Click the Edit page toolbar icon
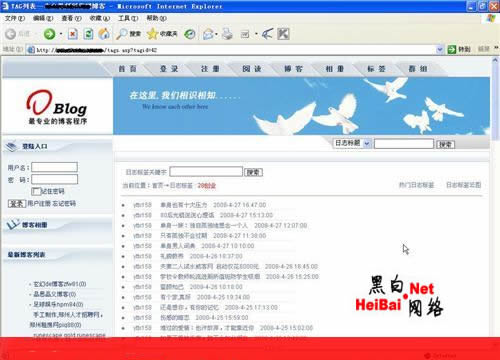The width and height of the screenshot is (500, 360). 245,34
